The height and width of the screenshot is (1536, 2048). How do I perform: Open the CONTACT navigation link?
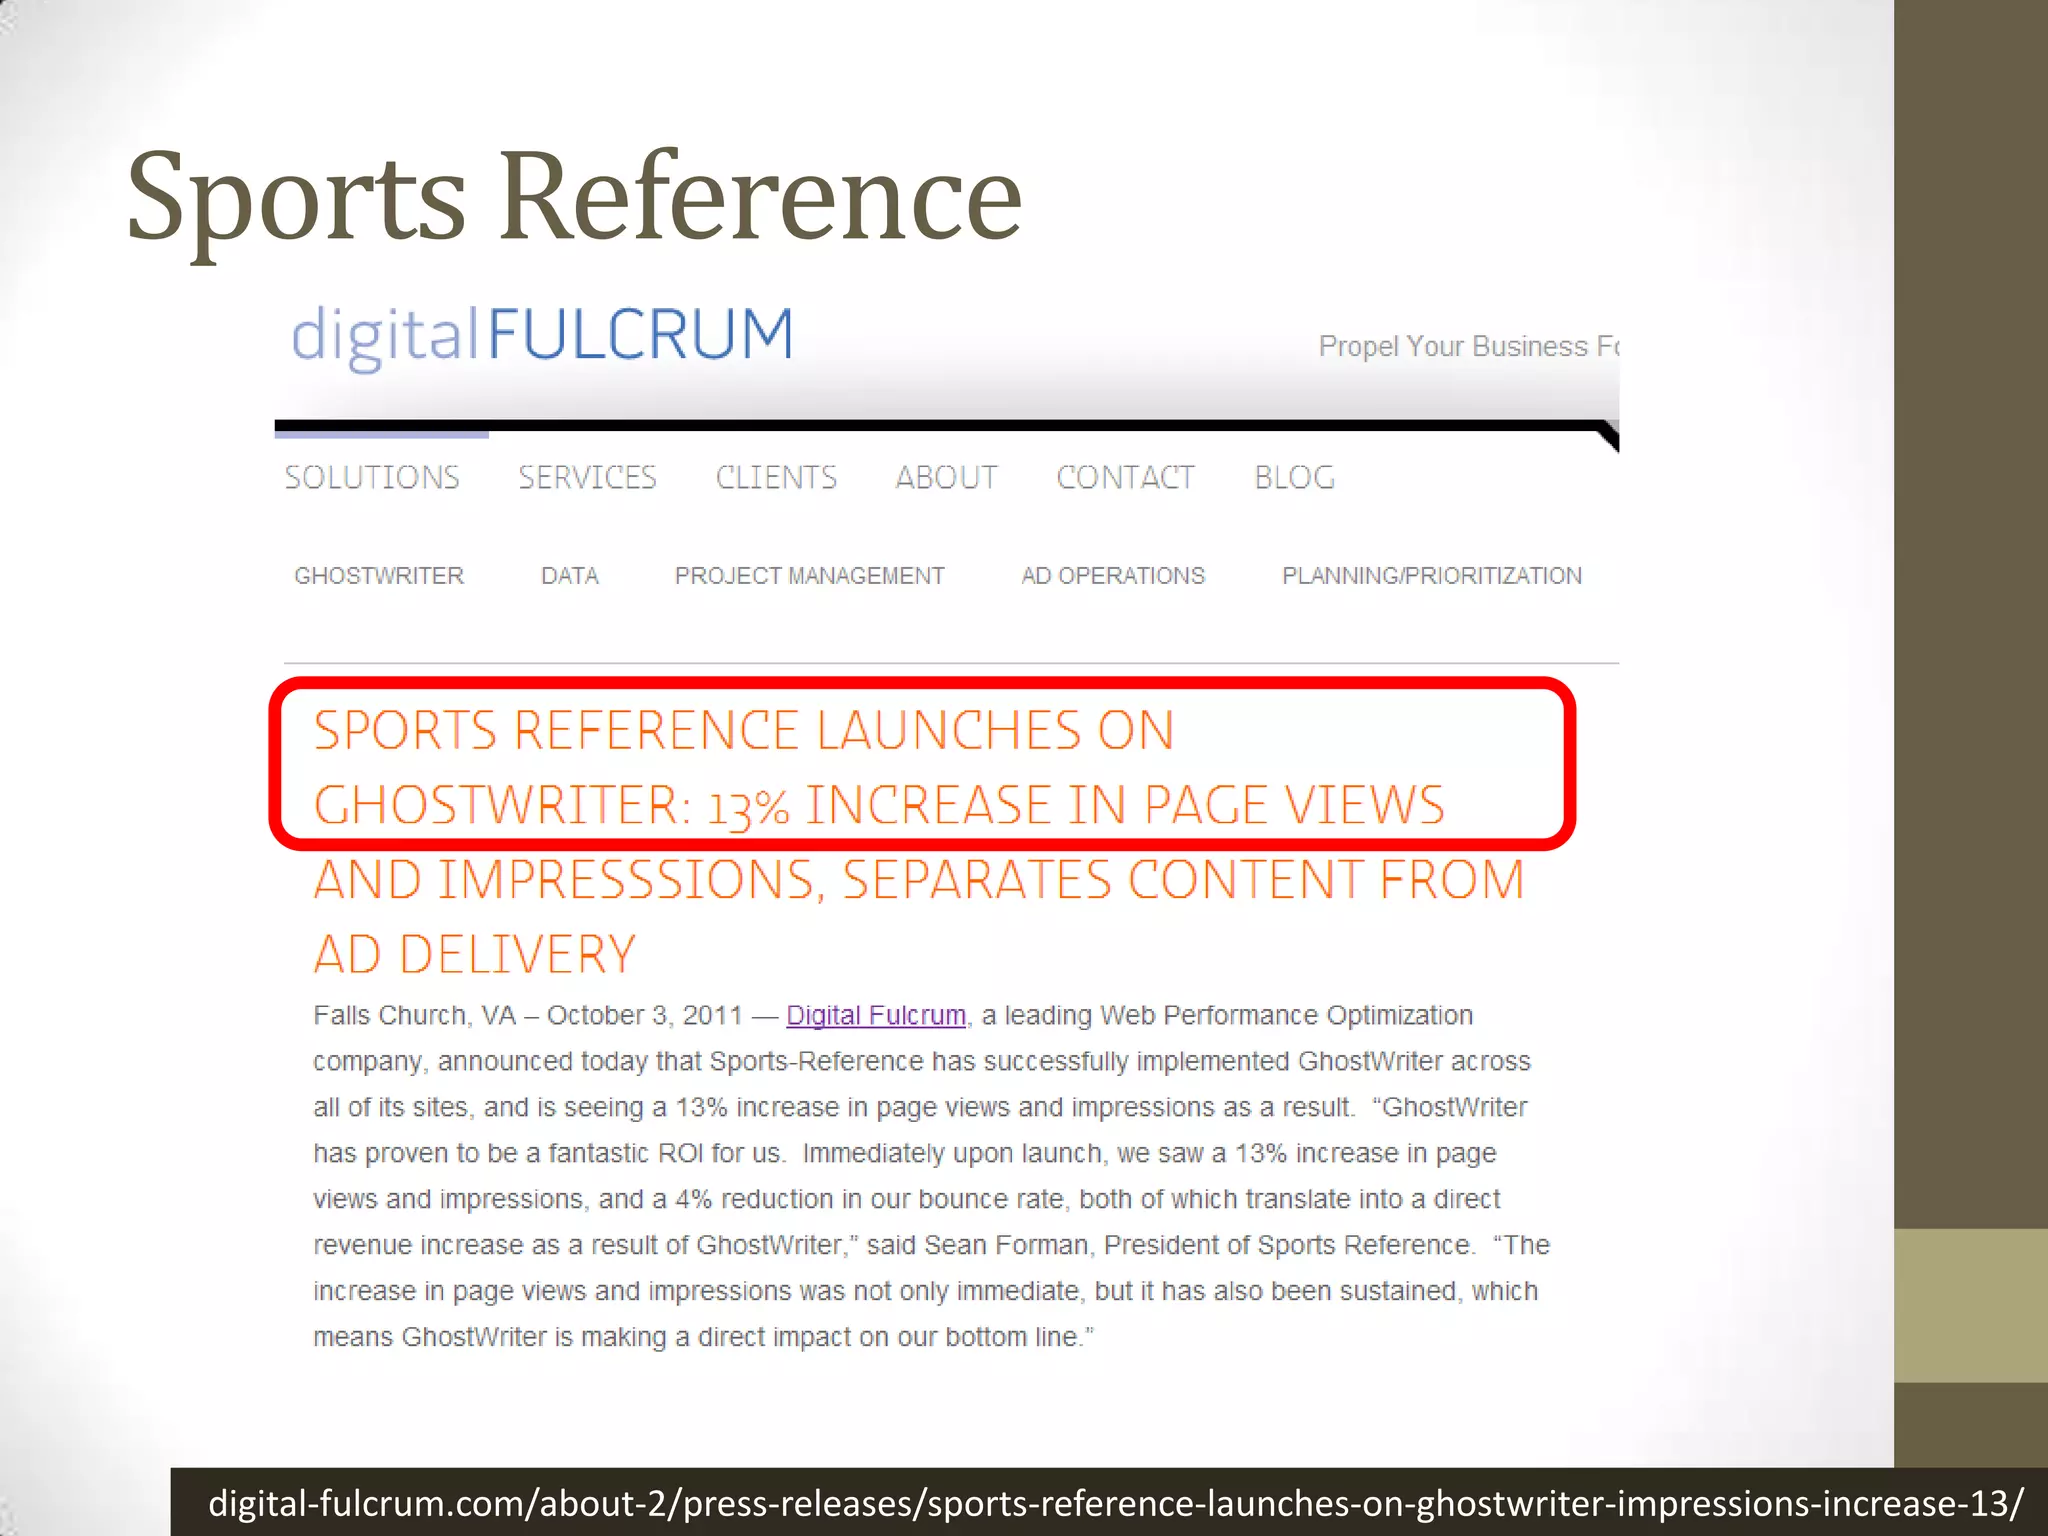pos(1125,478)
